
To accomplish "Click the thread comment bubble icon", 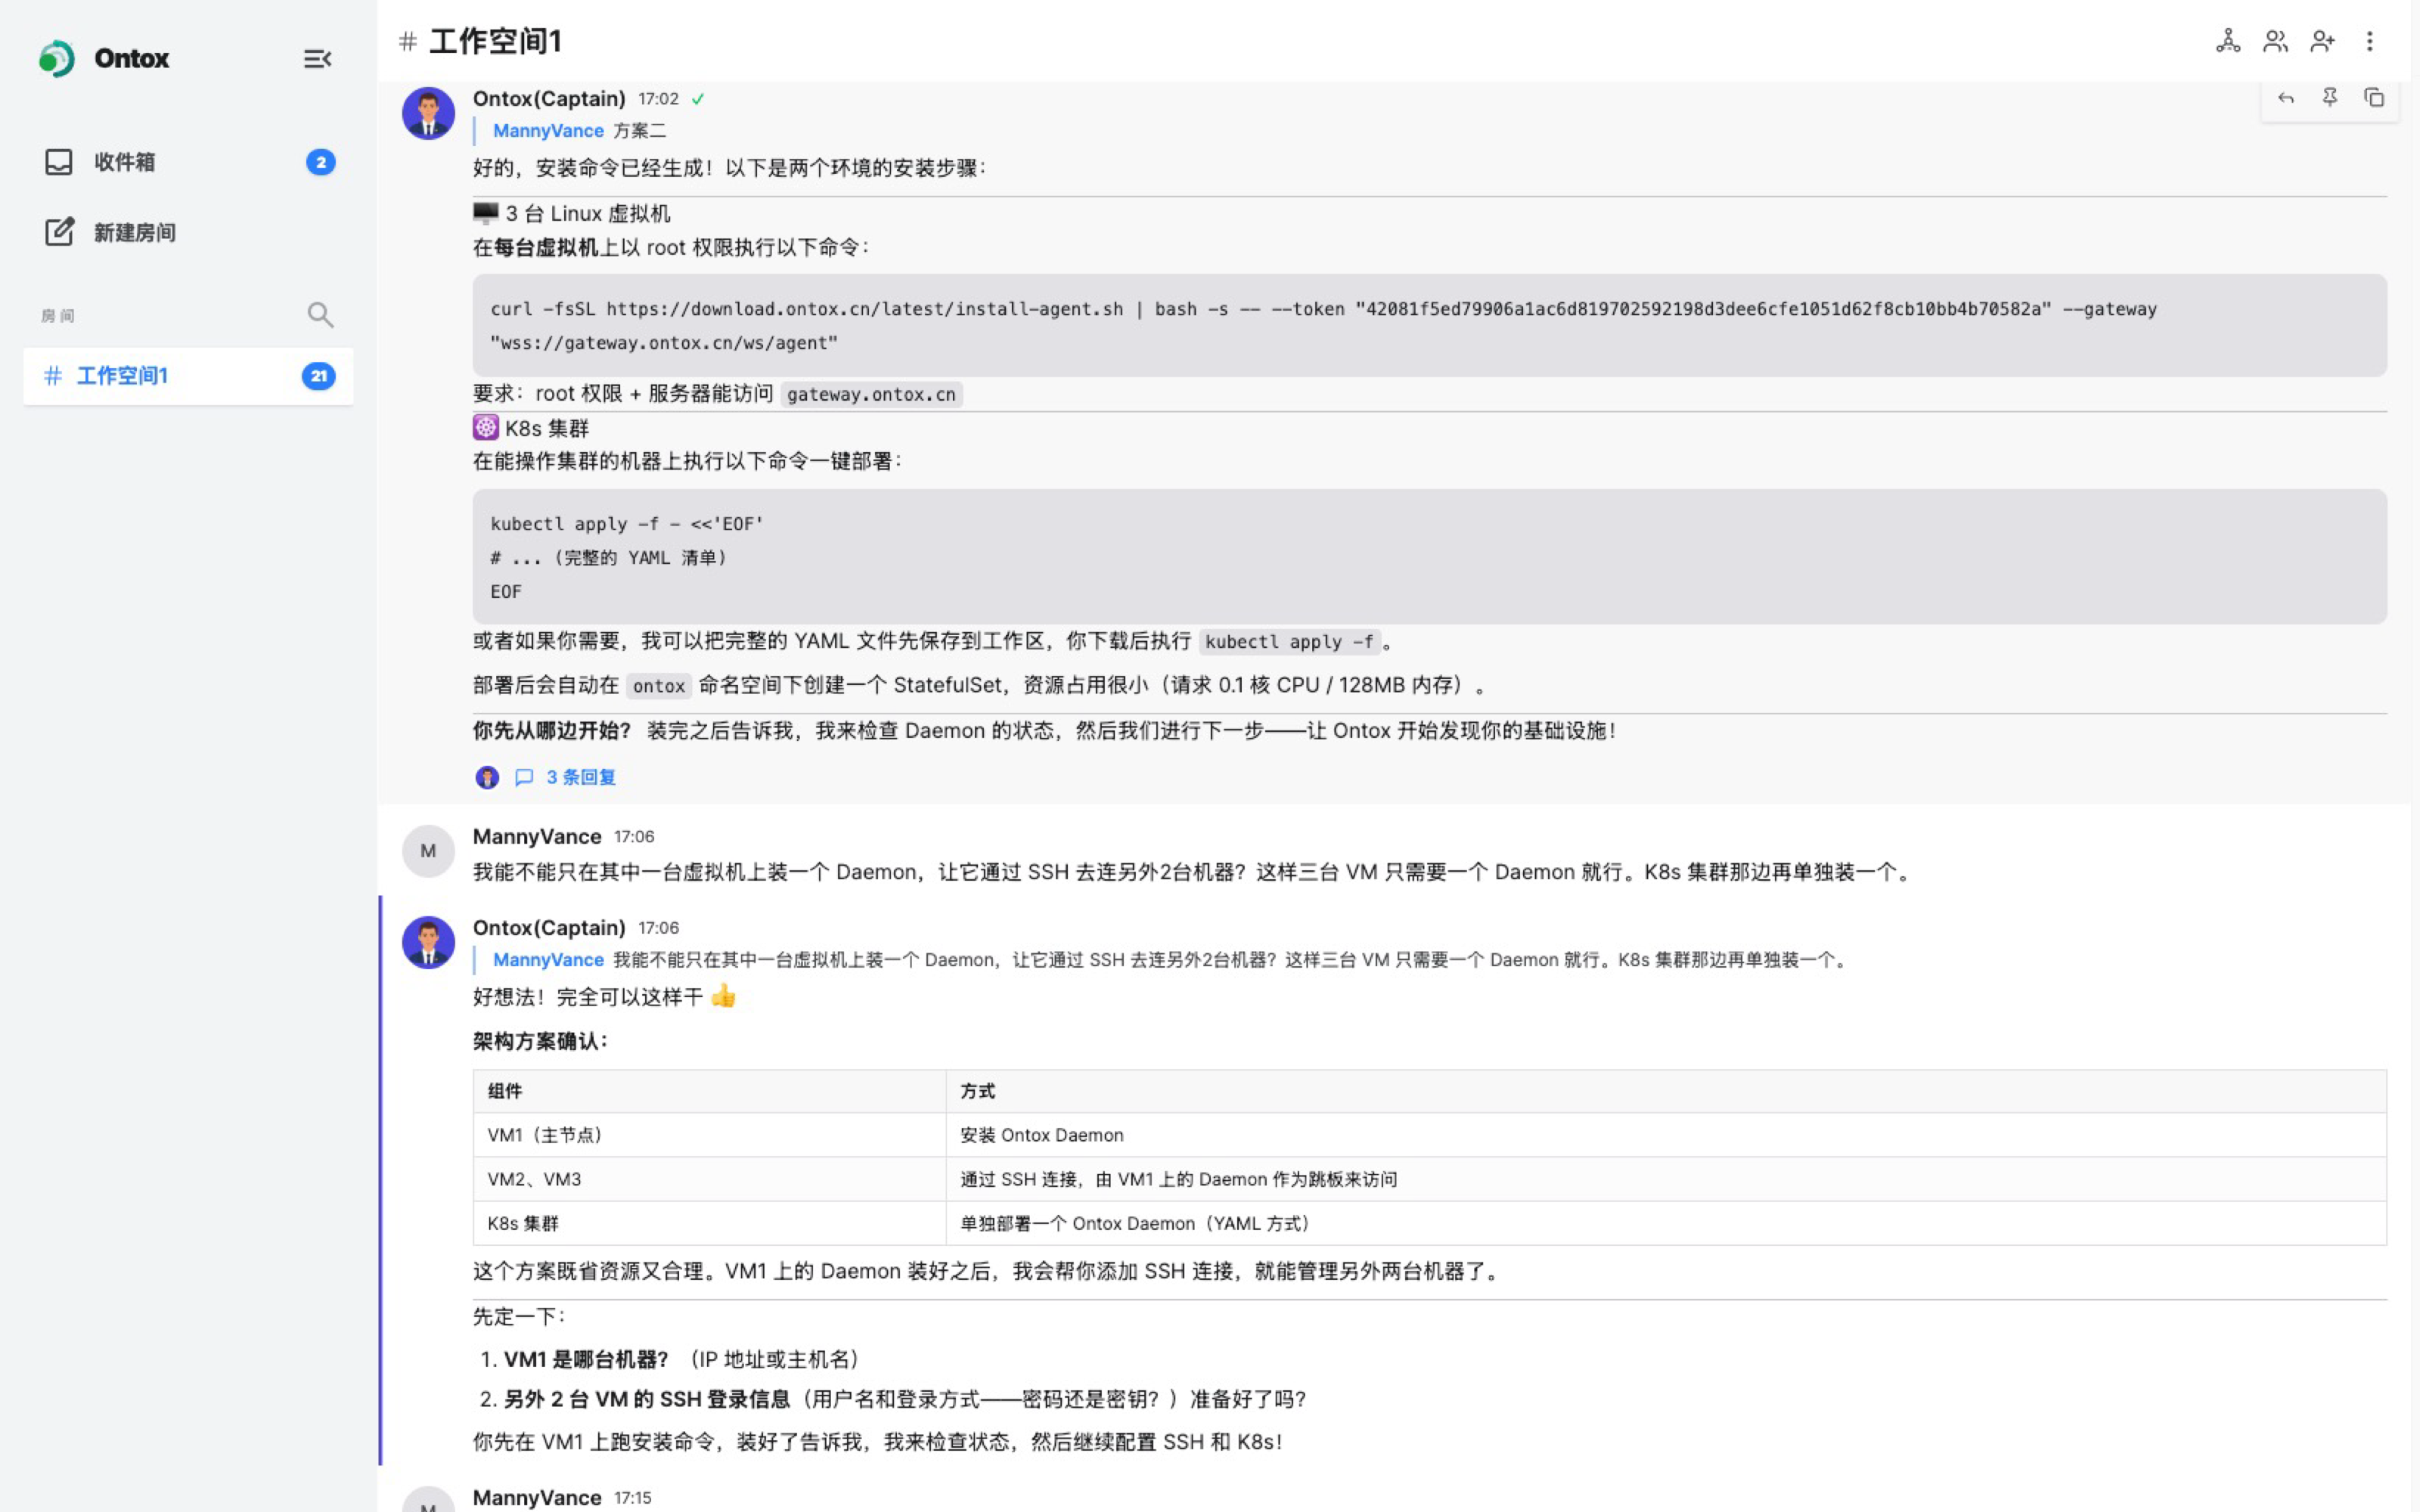I will tap(524, 777).
